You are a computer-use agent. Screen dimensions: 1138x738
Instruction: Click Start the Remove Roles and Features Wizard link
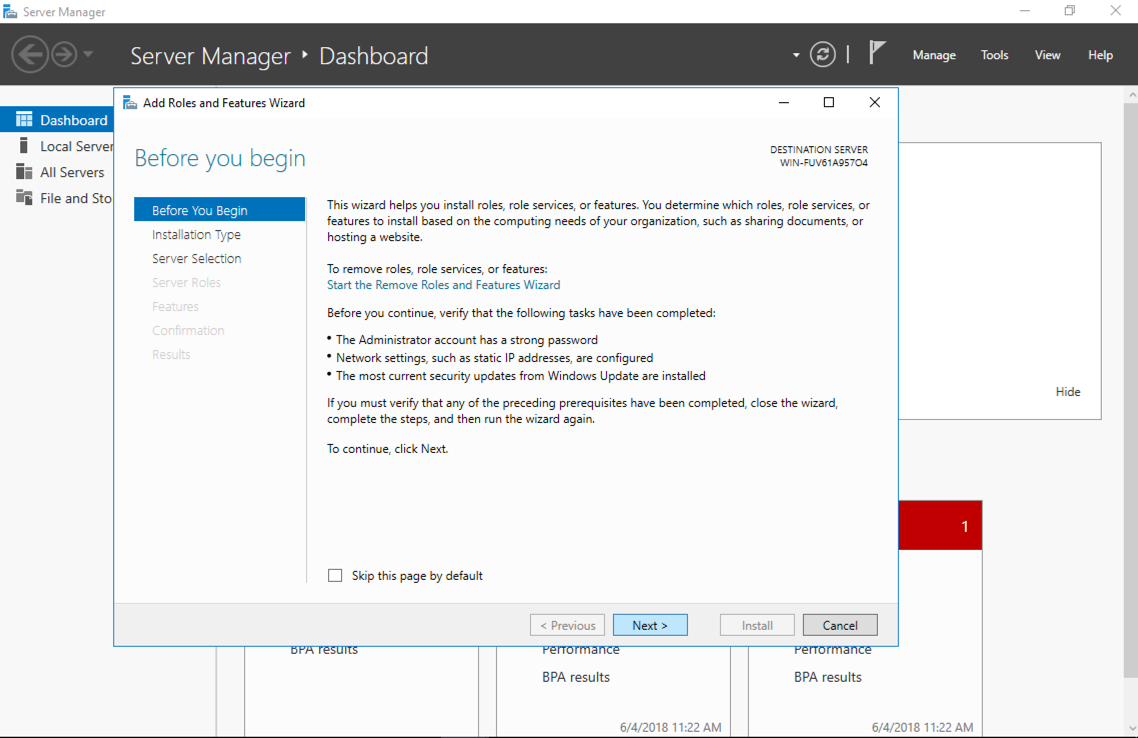pyautogui.click(x=443, y=285)
